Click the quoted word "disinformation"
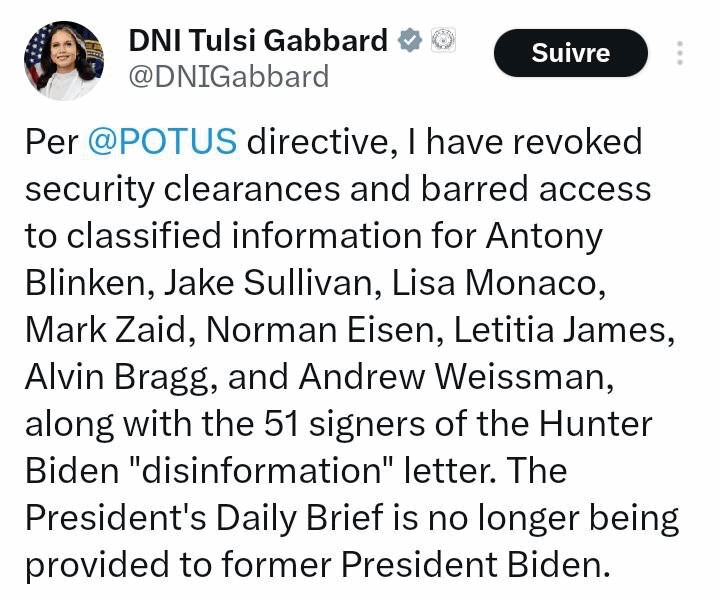The height and width of the screenshot is (600, 720). pyautogui.click(x=262, y=471)
